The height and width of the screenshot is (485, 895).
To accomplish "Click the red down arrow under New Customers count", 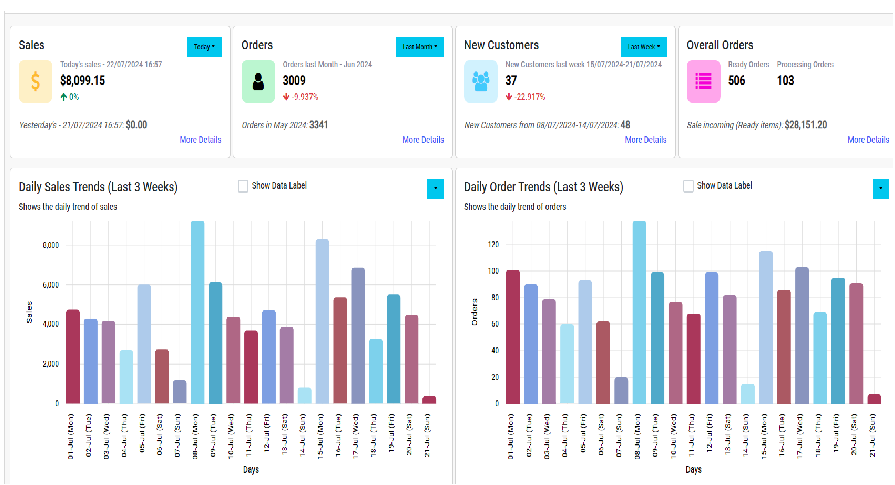I will point(509,97).
